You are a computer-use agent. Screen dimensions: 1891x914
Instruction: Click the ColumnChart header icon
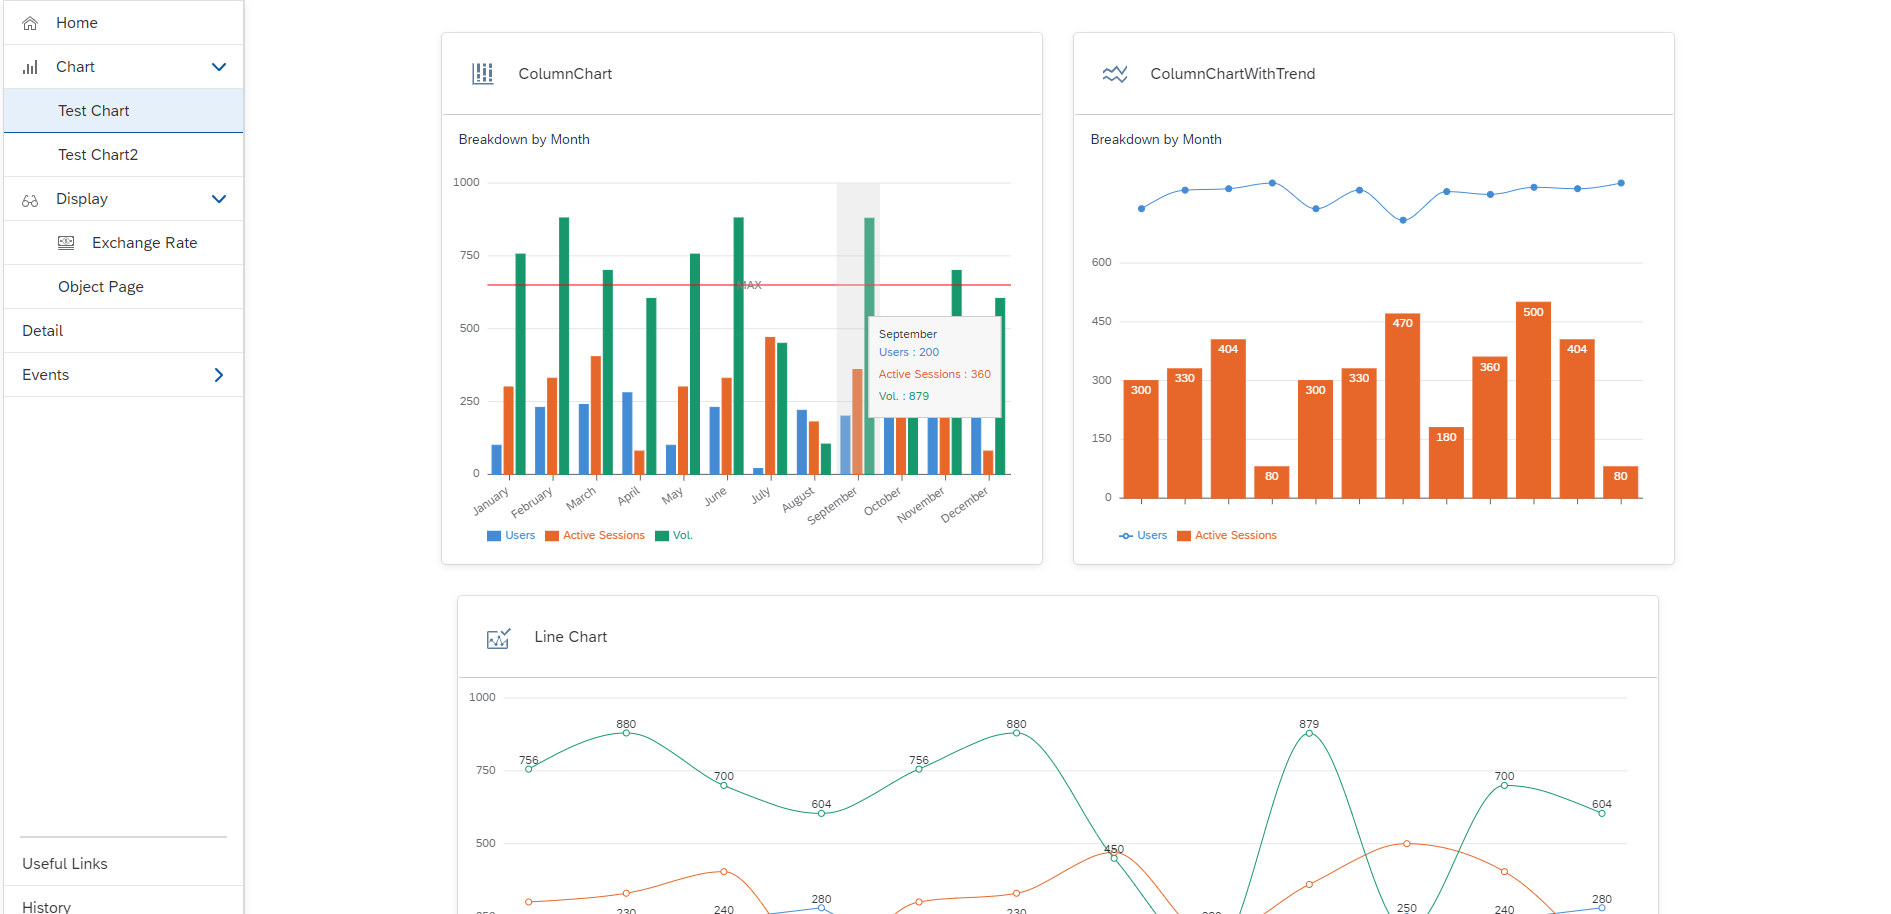click(x=483, y=74)
